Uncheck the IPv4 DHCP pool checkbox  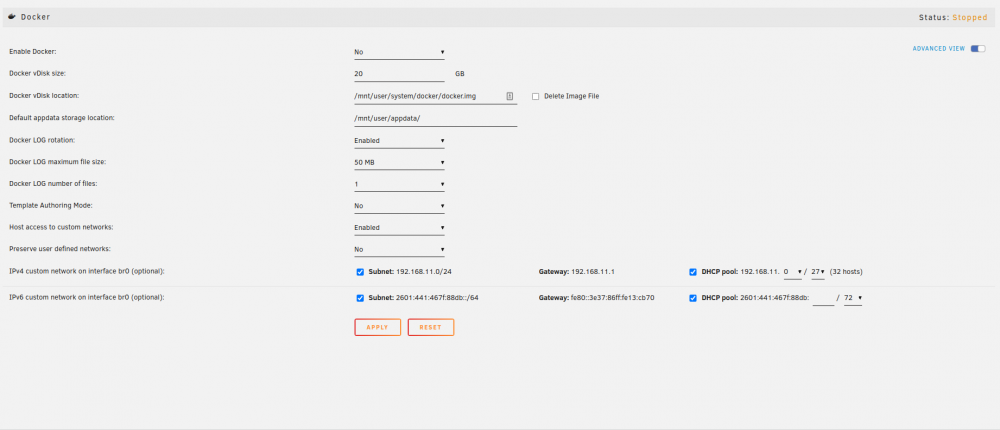tap(693, 272)
